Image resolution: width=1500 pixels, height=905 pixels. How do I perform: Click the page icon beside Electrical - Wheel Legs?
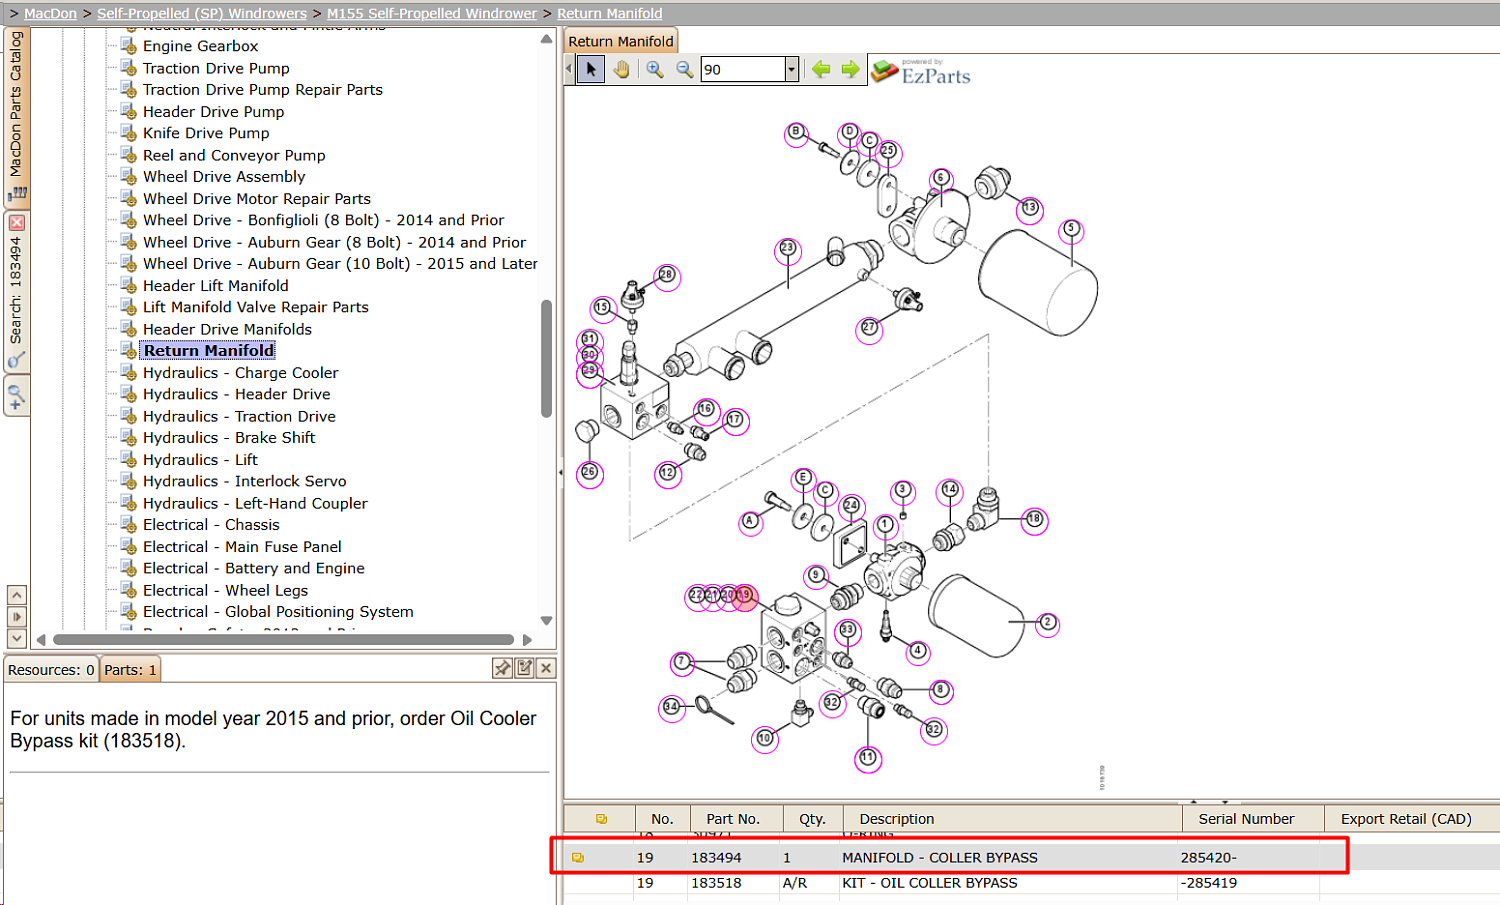128,590
